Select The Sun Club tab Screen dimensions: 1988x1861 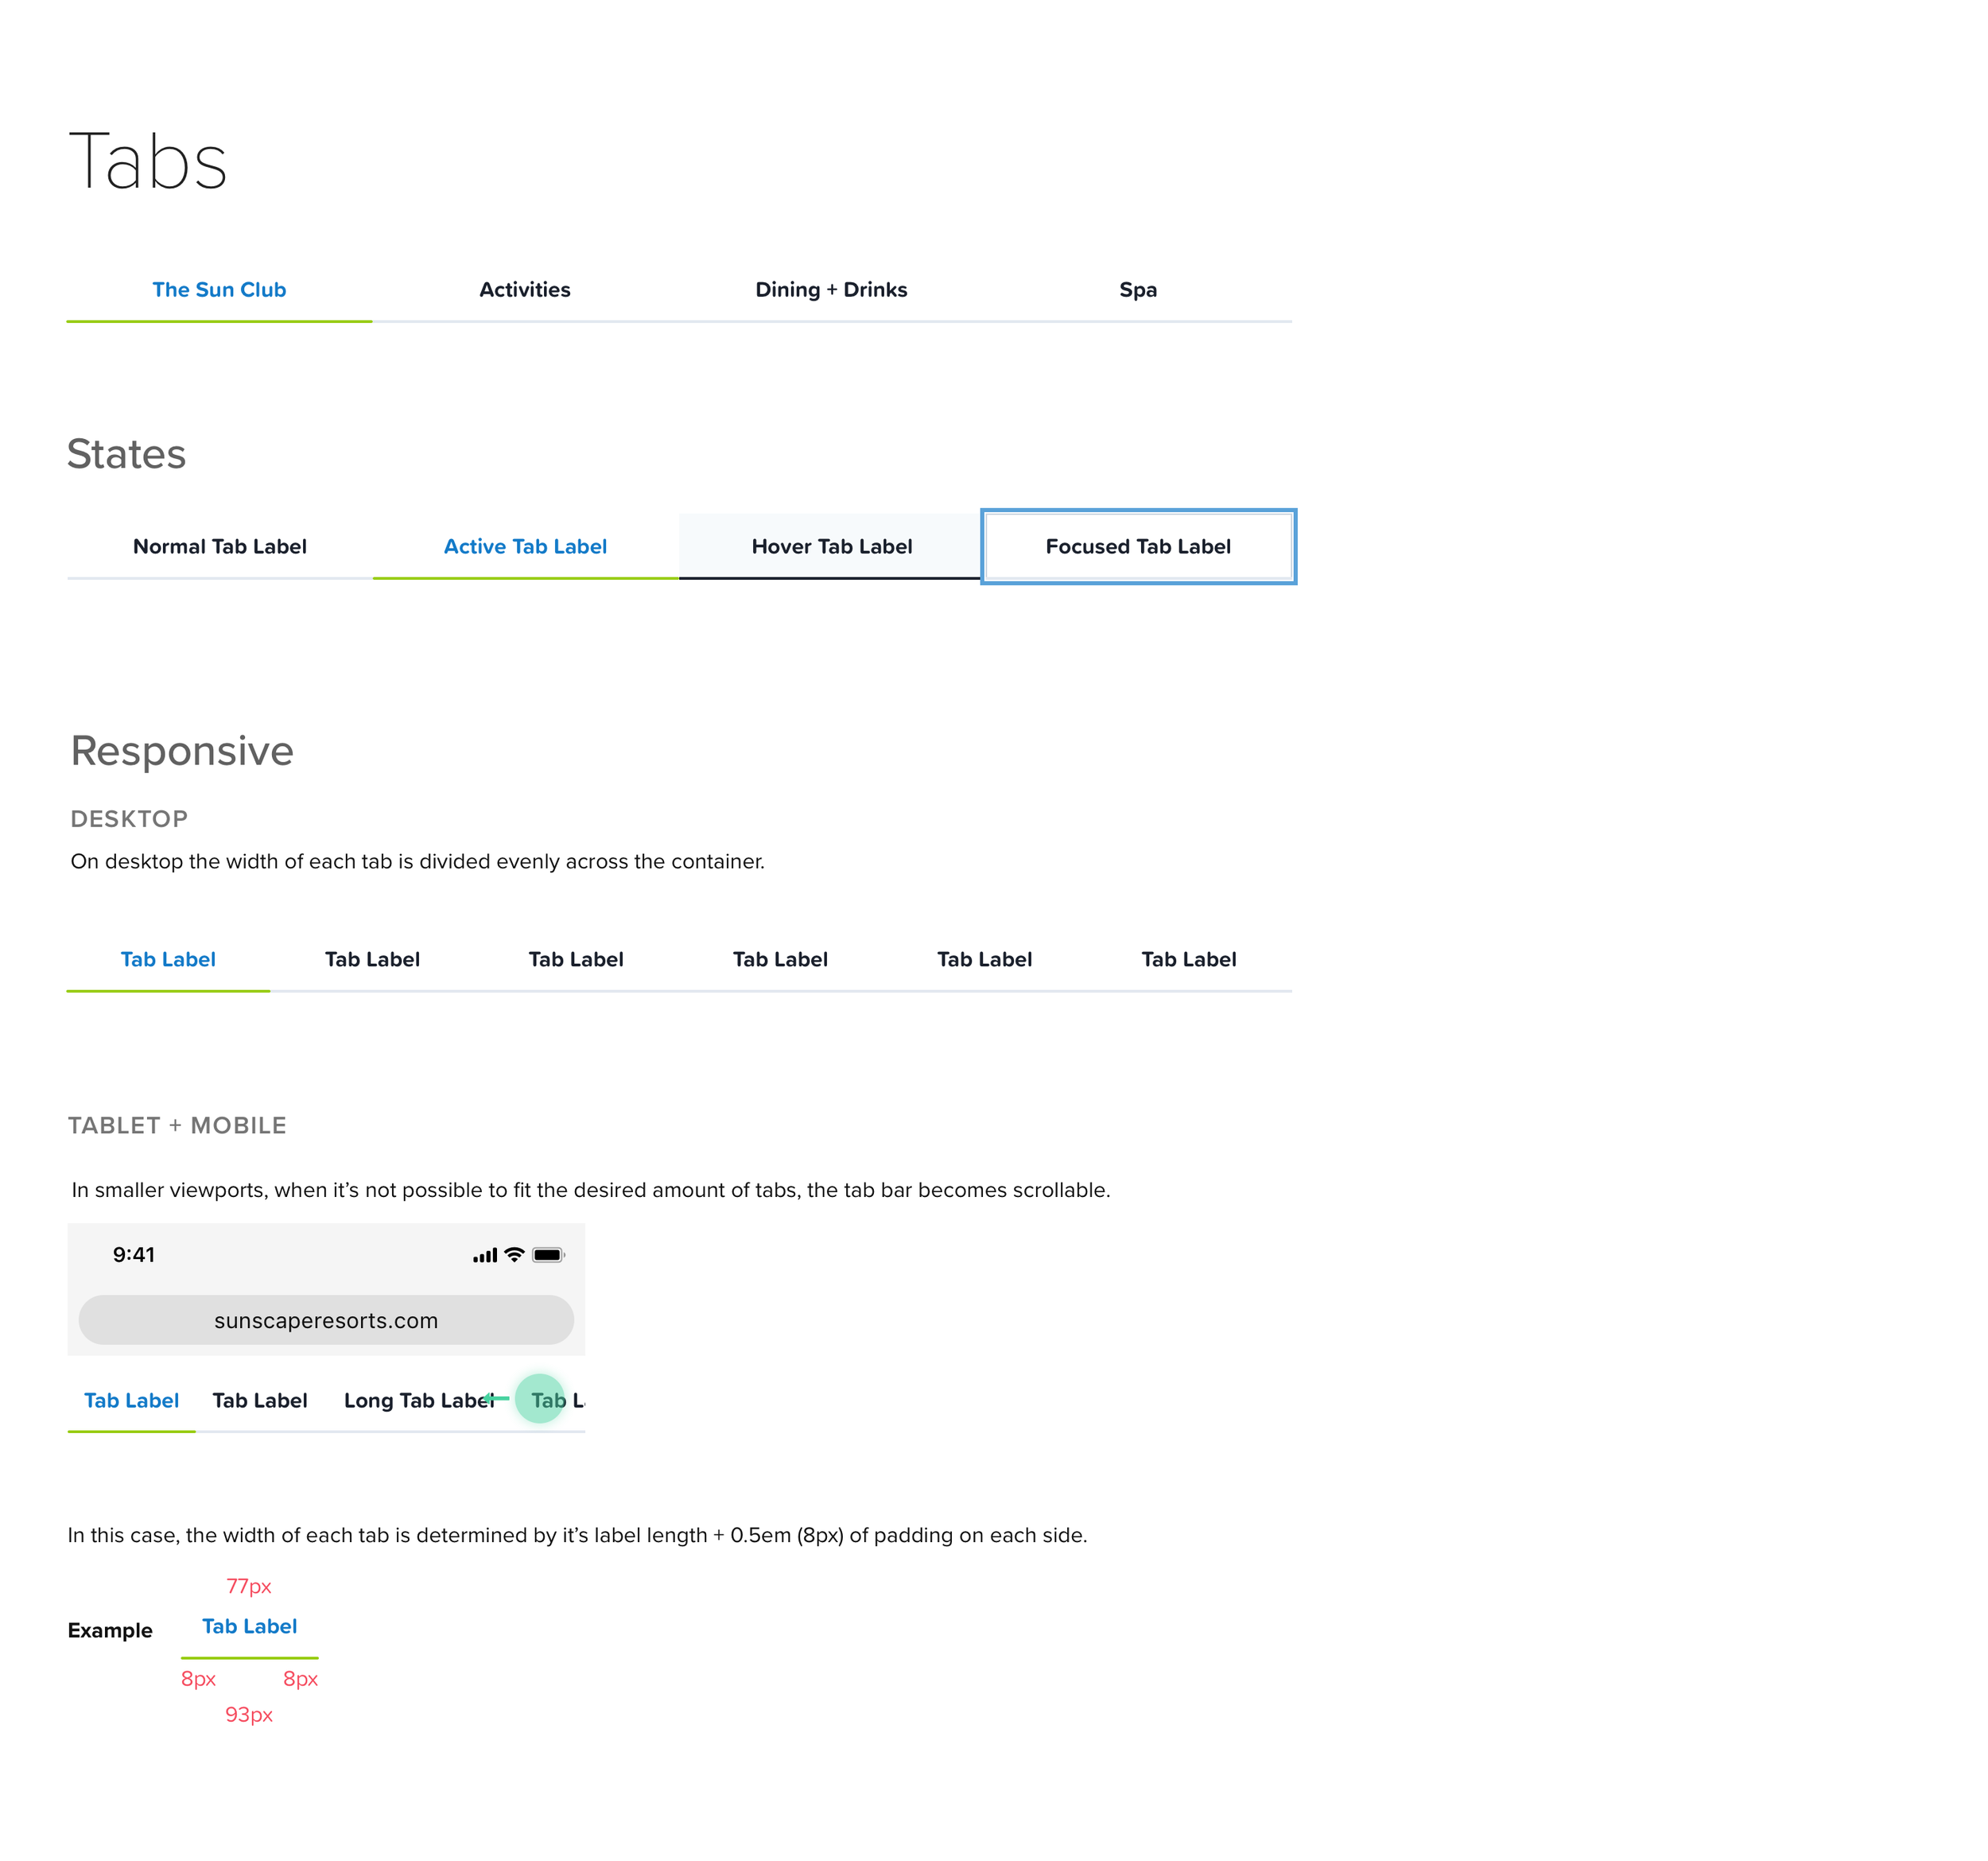219,290
